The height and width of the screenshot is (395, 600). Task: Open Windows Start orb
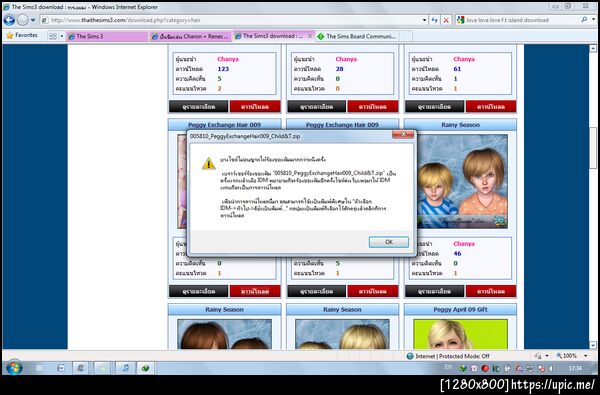(14, 368)
